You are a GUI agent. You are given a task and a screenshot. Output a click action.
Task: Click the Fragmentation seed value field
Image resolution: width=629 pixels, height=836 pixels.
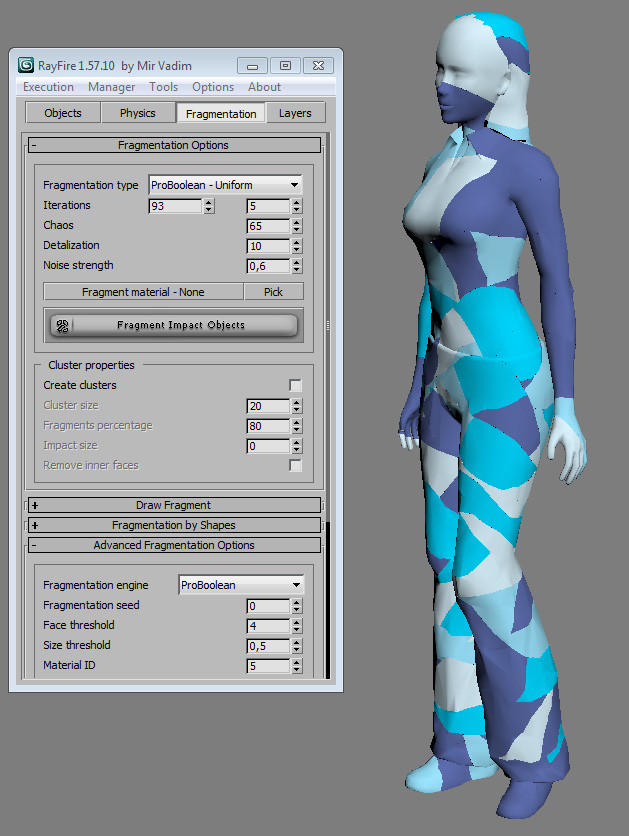click(x=268, y=606)
